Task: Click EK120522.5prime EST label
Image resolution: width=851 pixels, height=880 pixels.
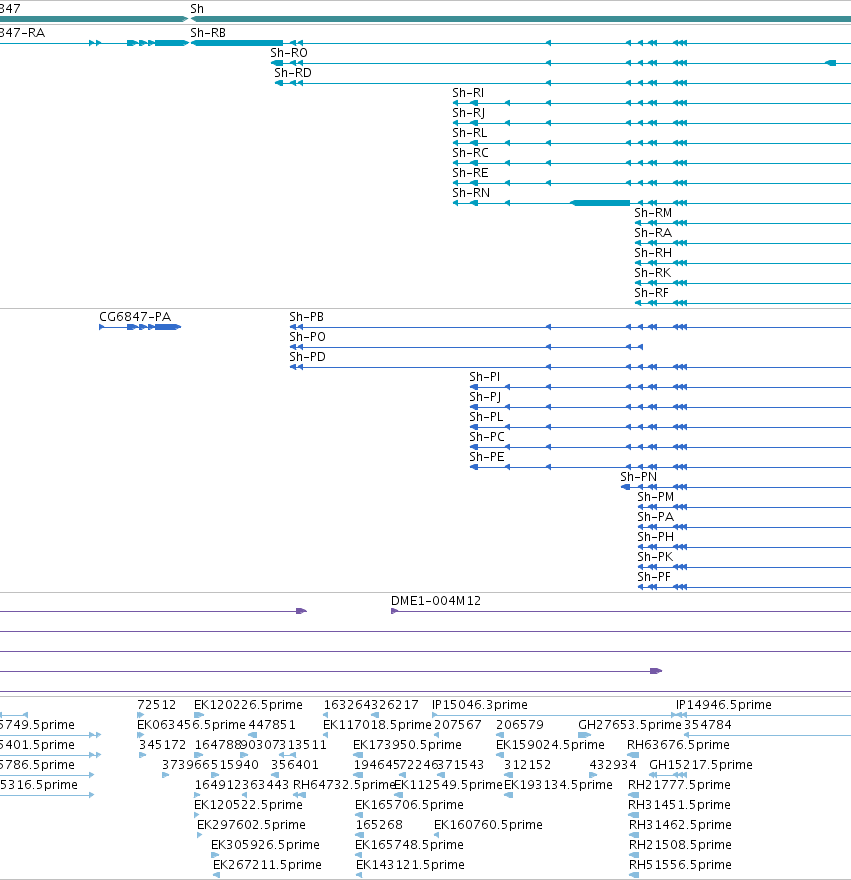Action: pos(248,805)
